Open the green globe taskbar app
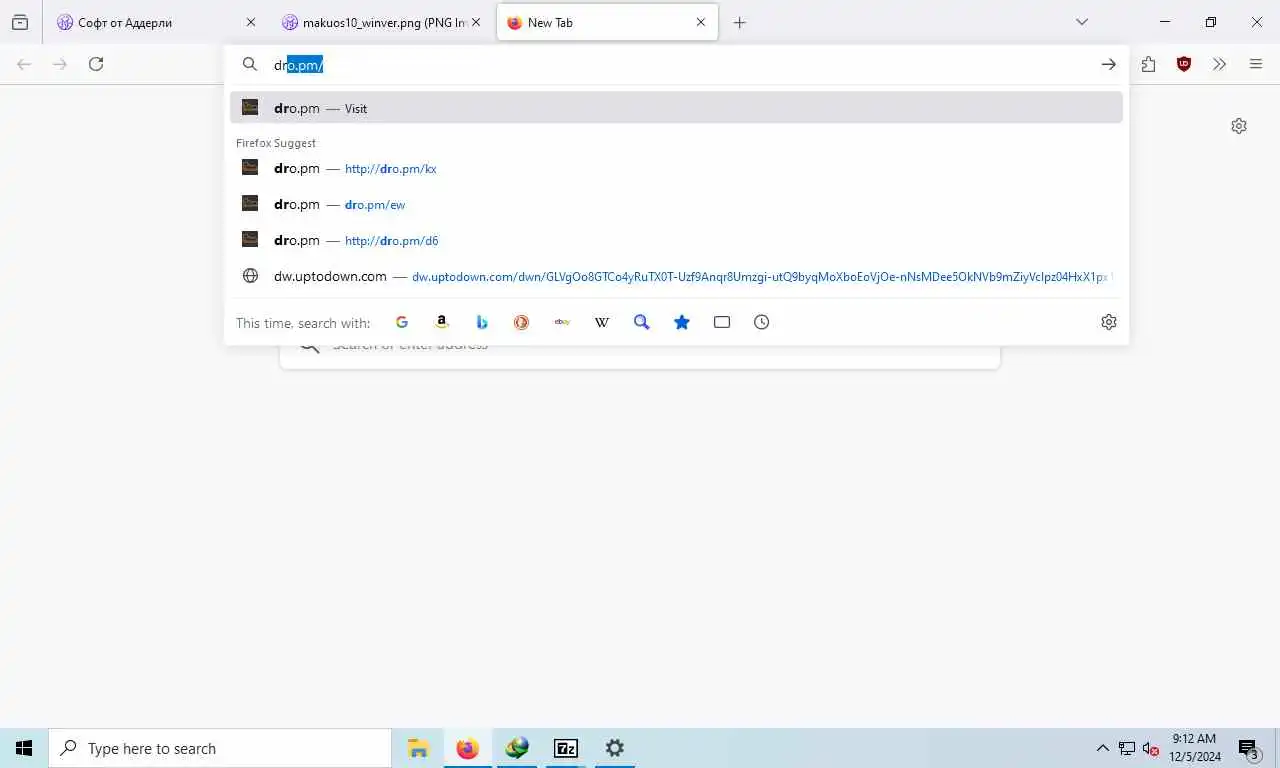The image size is (1280, 768). point(516,748)
